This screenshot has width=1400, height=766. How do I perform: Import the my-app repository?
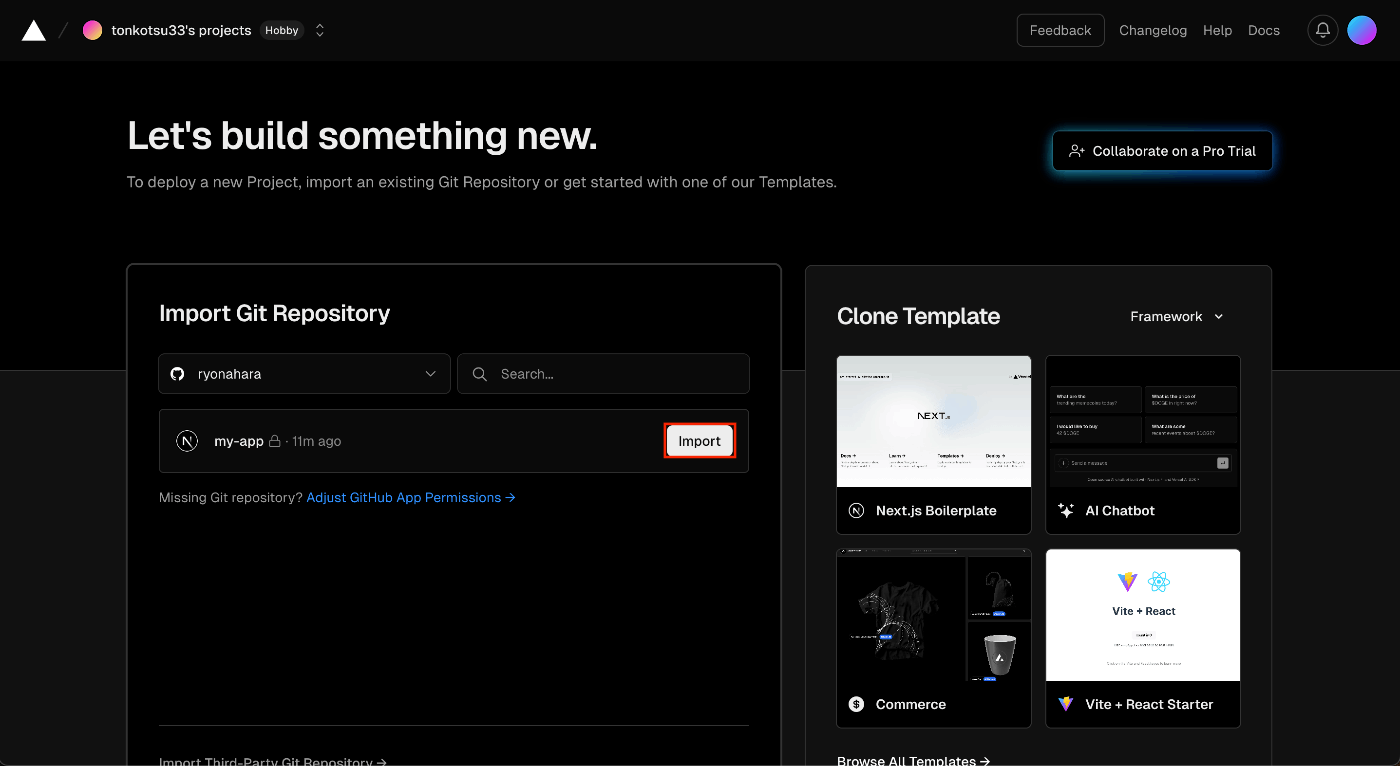pos(700,441)
